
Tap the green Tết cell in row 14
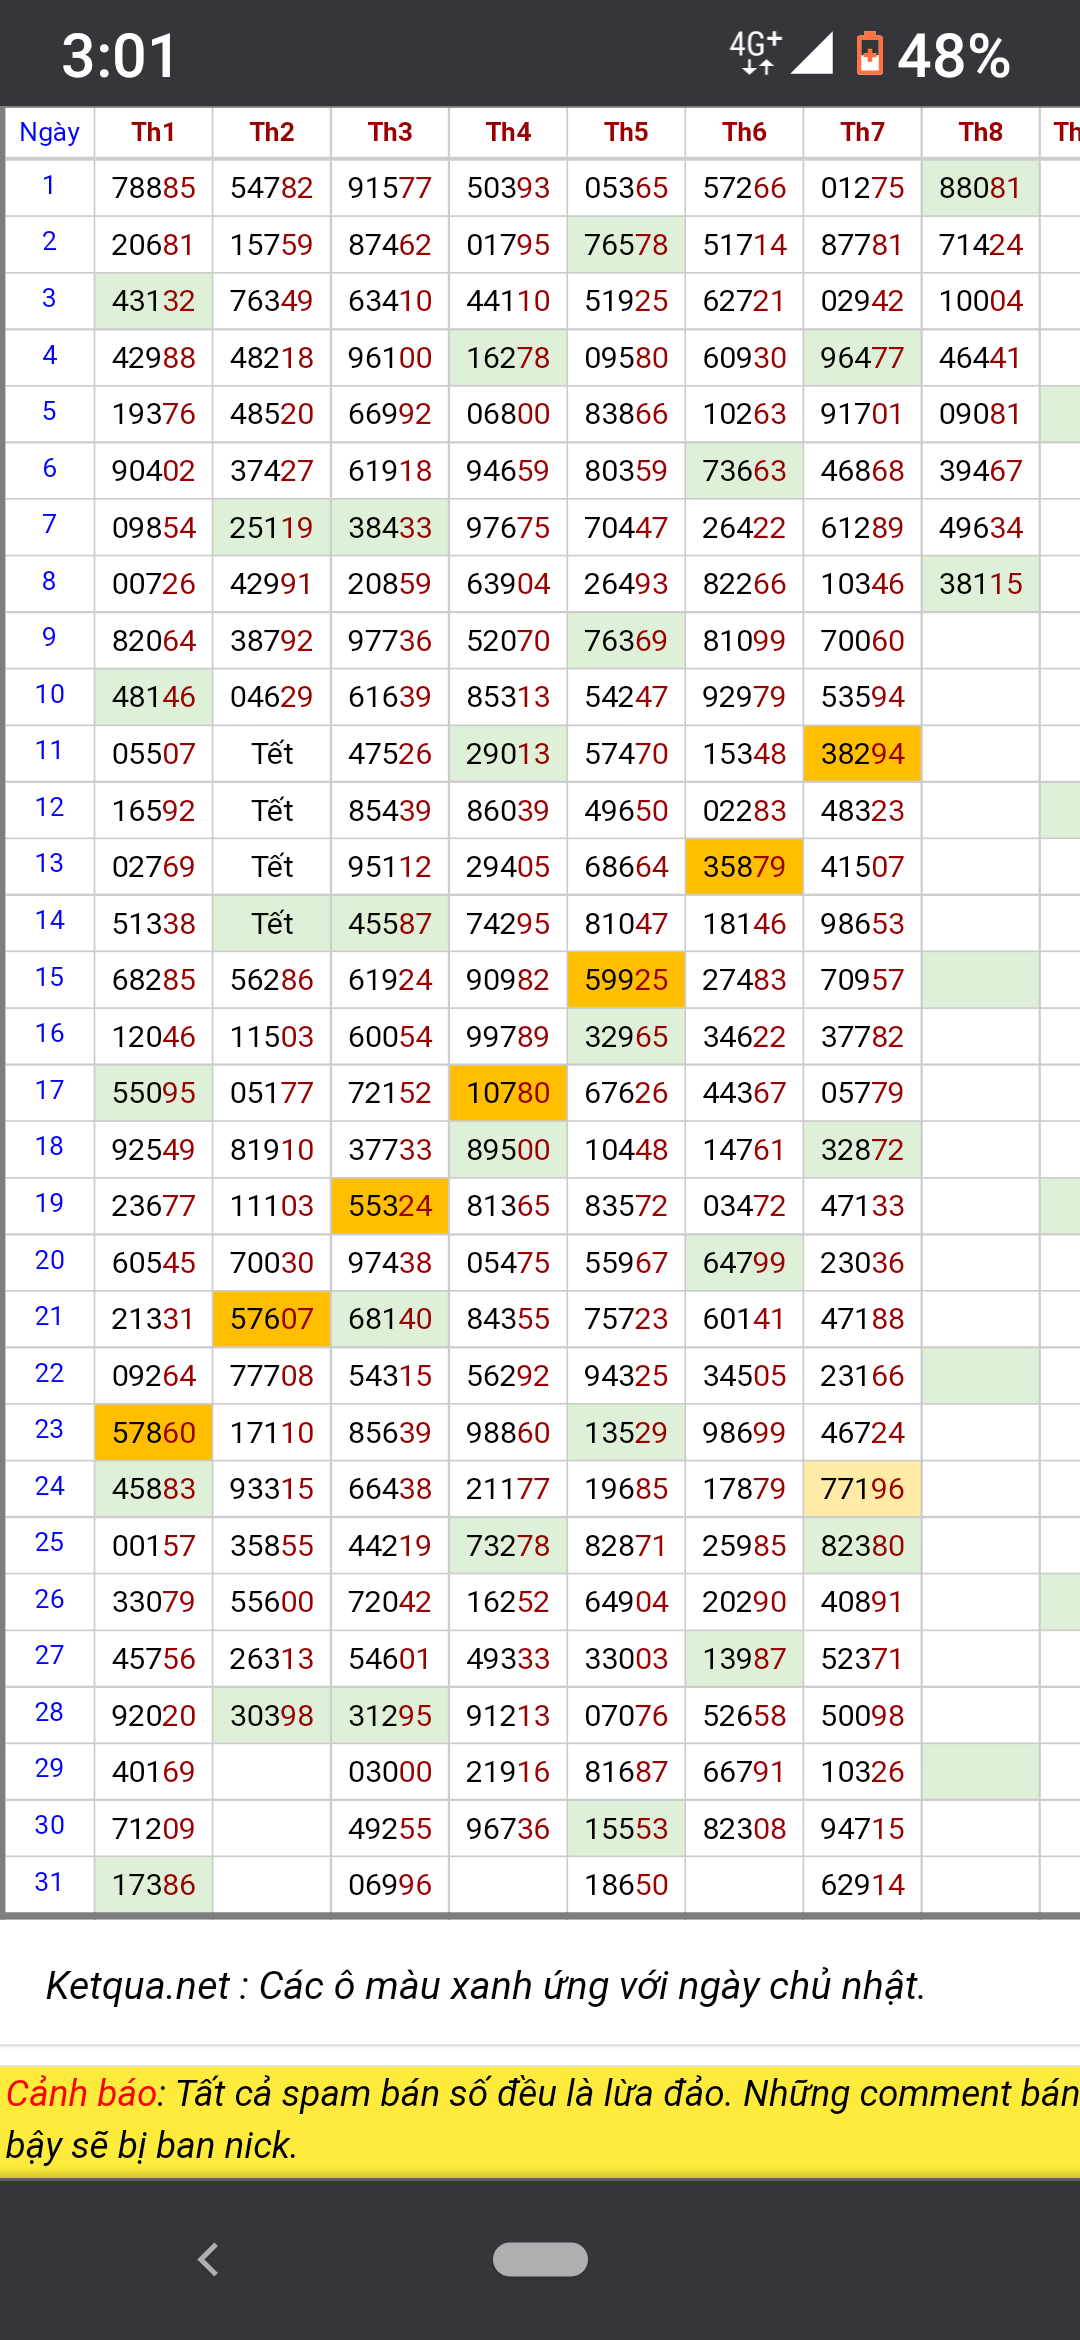pos(272,923)
